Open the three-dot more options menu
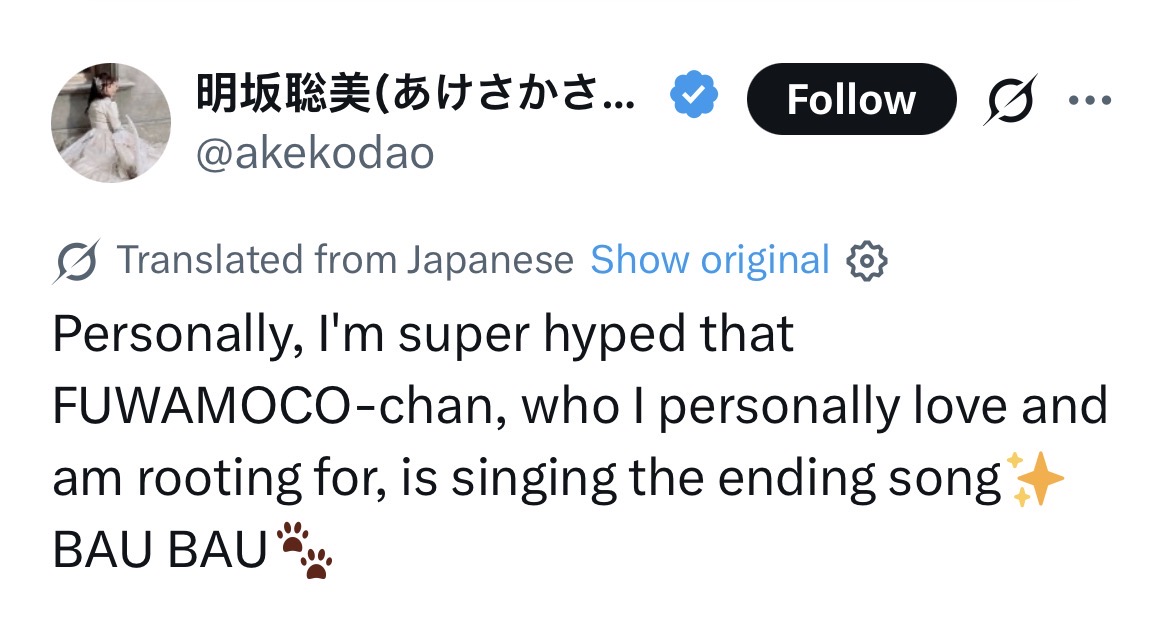 click(1090, 100)
